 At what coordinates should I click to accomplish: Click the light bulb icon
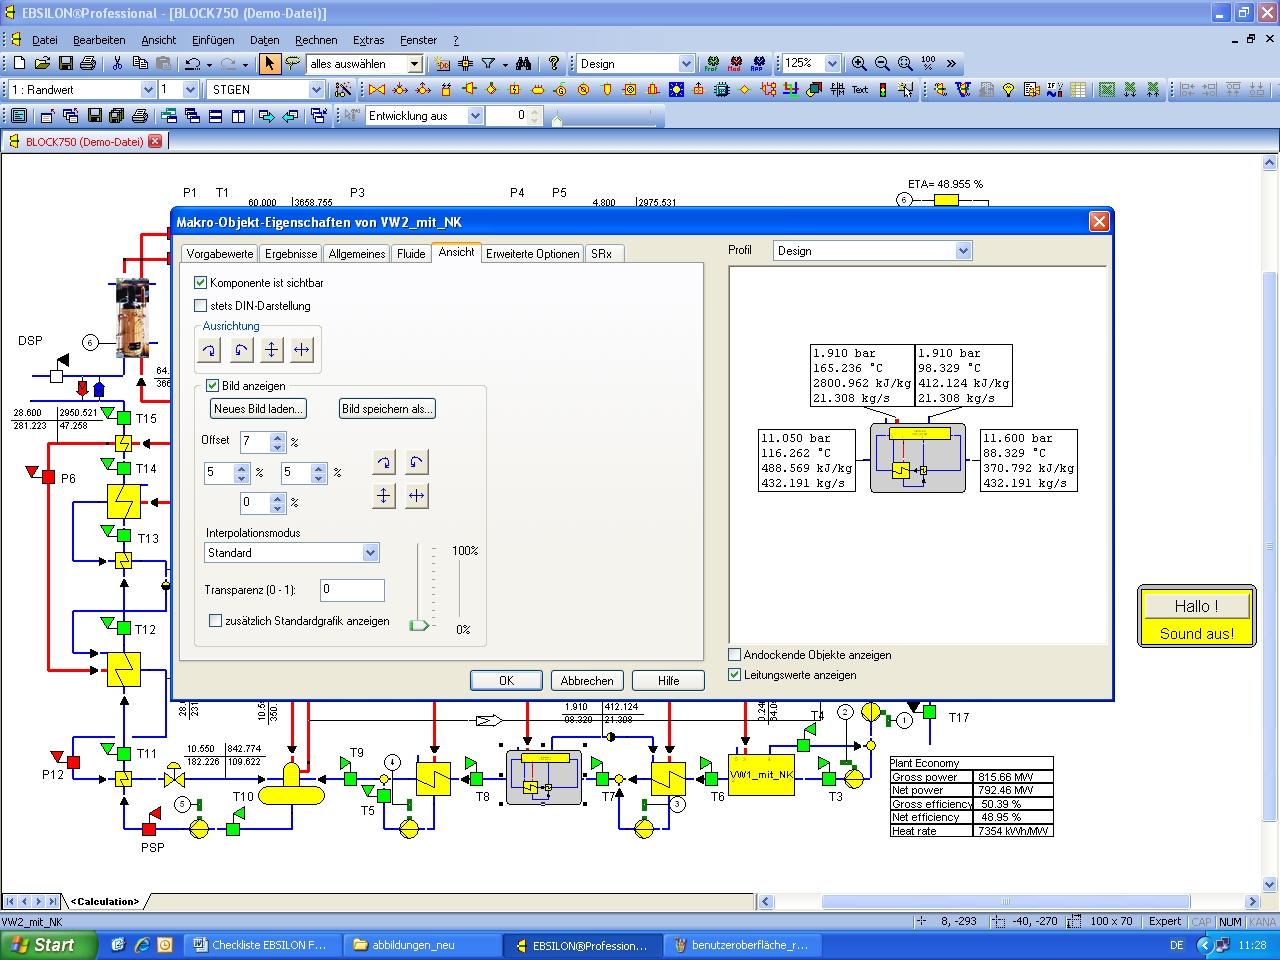1008,89
